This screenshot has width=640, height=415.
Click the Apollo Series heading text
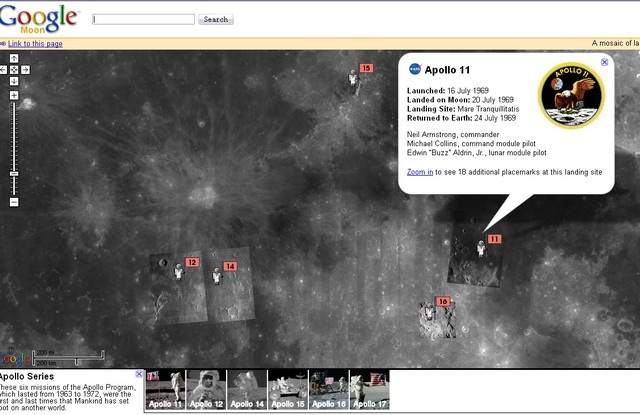coord(27,377)
